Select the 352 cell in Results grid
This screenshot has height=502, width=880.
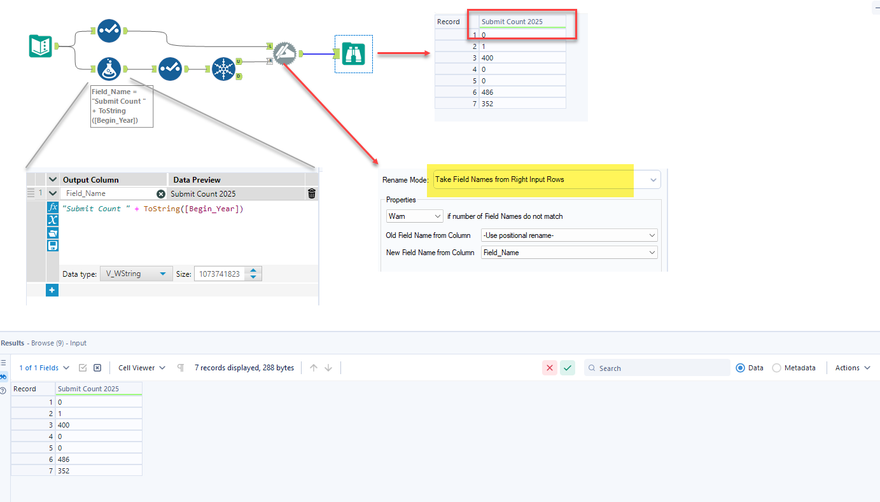pyautogui.click(x=98, y=471)
